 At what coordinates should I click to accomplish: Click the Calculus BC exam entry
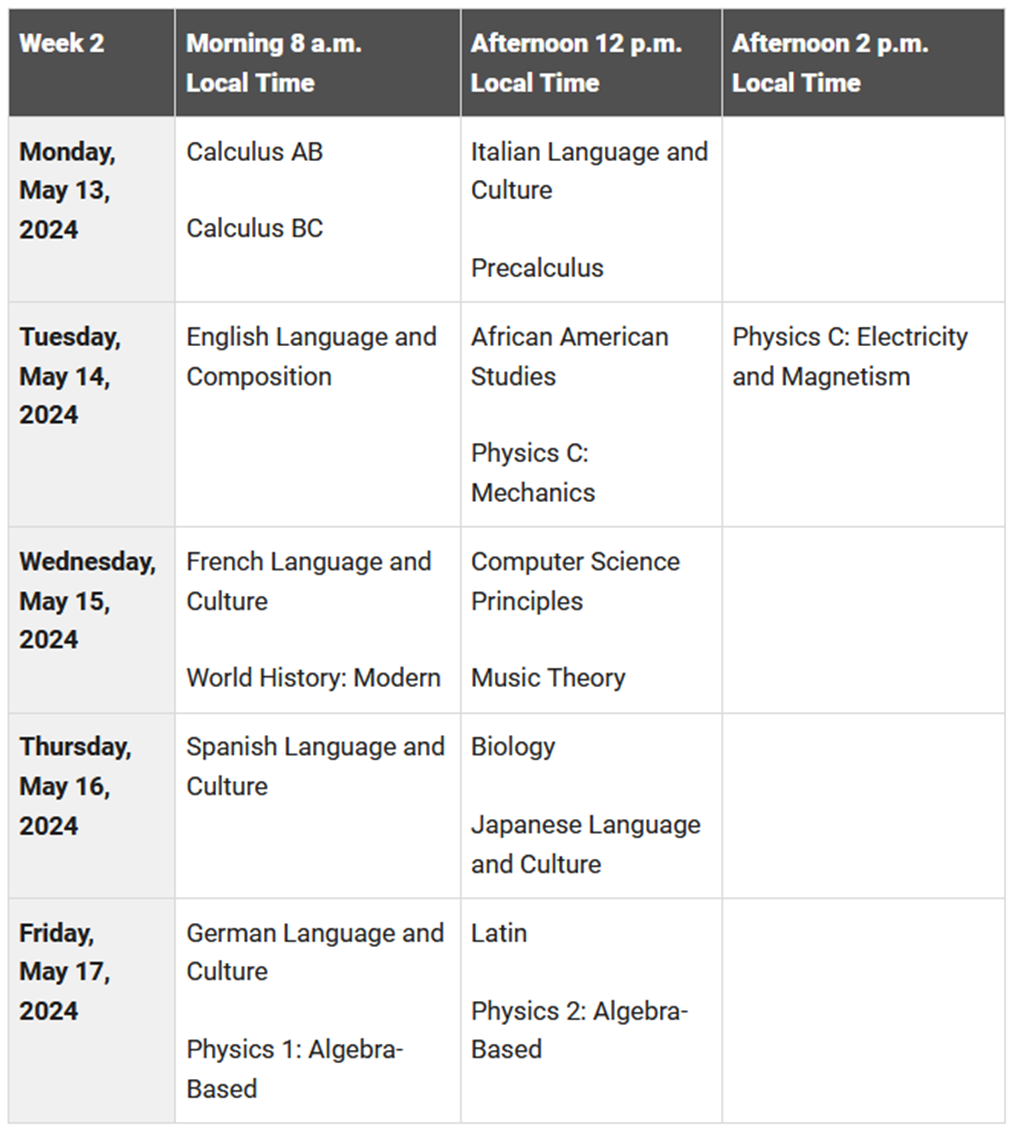click(254, 228)
